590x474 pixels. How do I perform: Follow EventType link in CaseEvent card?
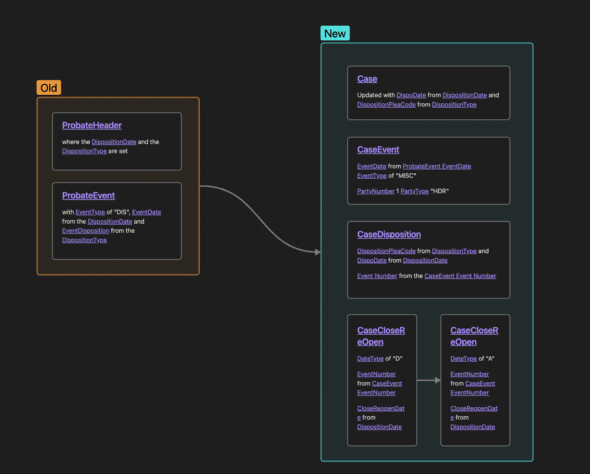372,176
